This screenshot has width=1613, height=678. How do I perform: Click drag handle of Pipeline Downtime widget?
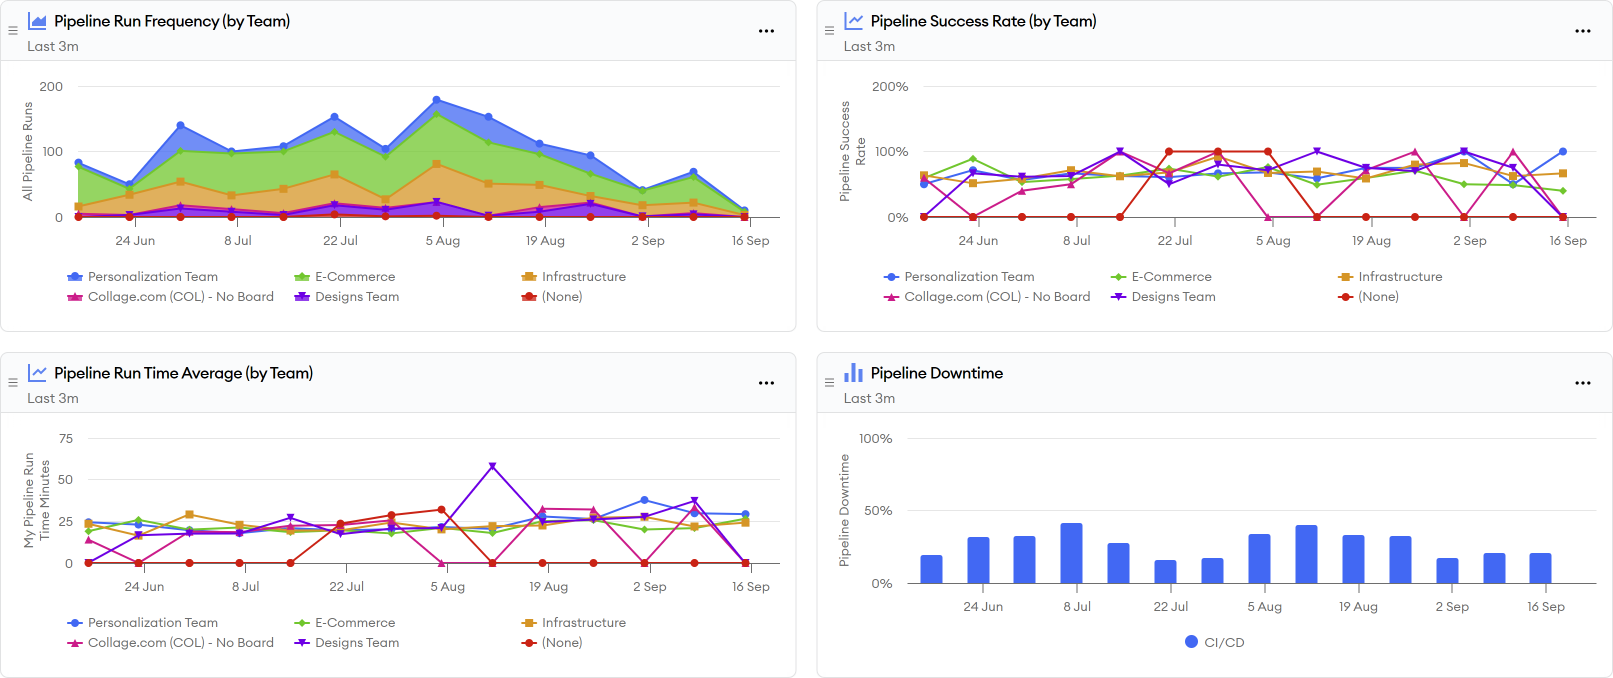829,383
